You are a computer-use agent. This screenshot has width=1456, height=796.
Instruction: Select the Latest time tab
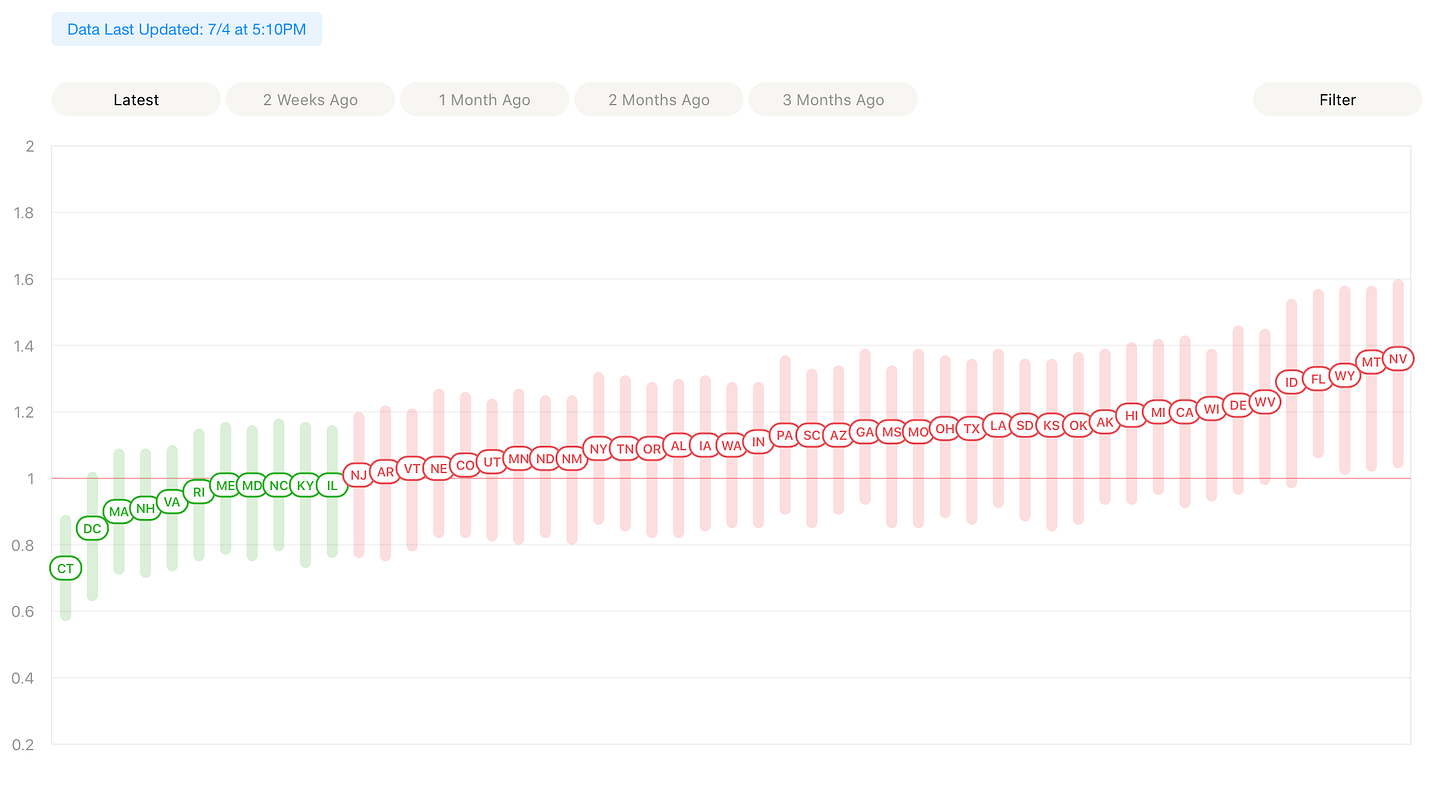(x=136, y=99)
